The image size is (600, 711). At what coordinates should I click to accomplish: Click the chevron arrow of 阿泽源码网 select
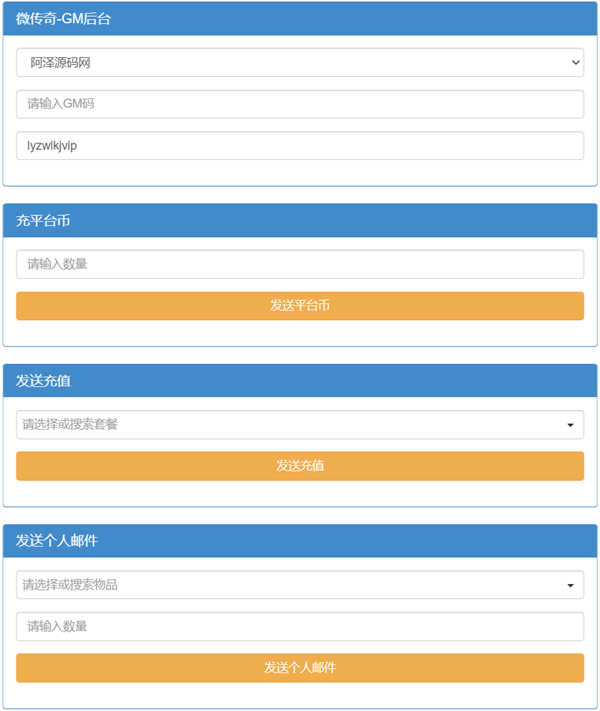[575, 62]
